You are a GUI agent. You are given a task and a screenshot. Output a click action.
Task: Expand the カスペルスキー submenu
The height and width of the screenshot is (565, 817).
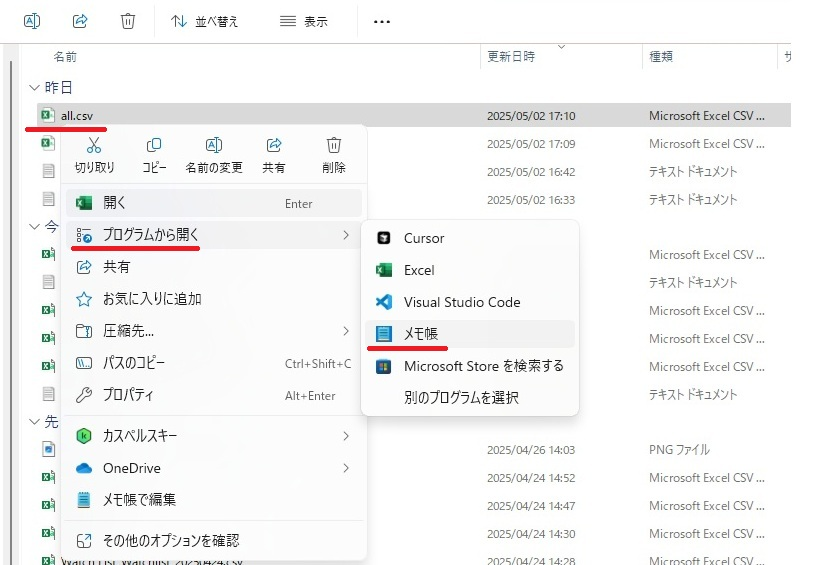click(214, 436)
